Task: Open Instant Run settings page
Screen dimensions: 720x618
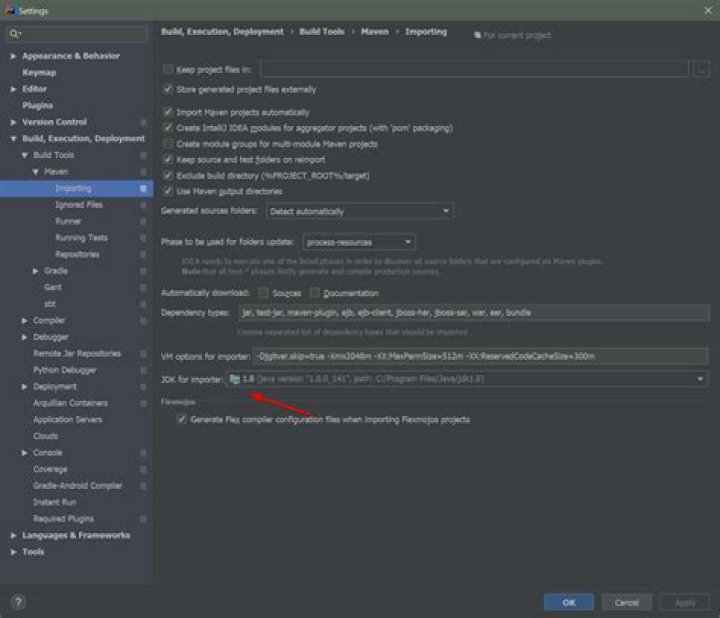Action: [x=54, y=502]
